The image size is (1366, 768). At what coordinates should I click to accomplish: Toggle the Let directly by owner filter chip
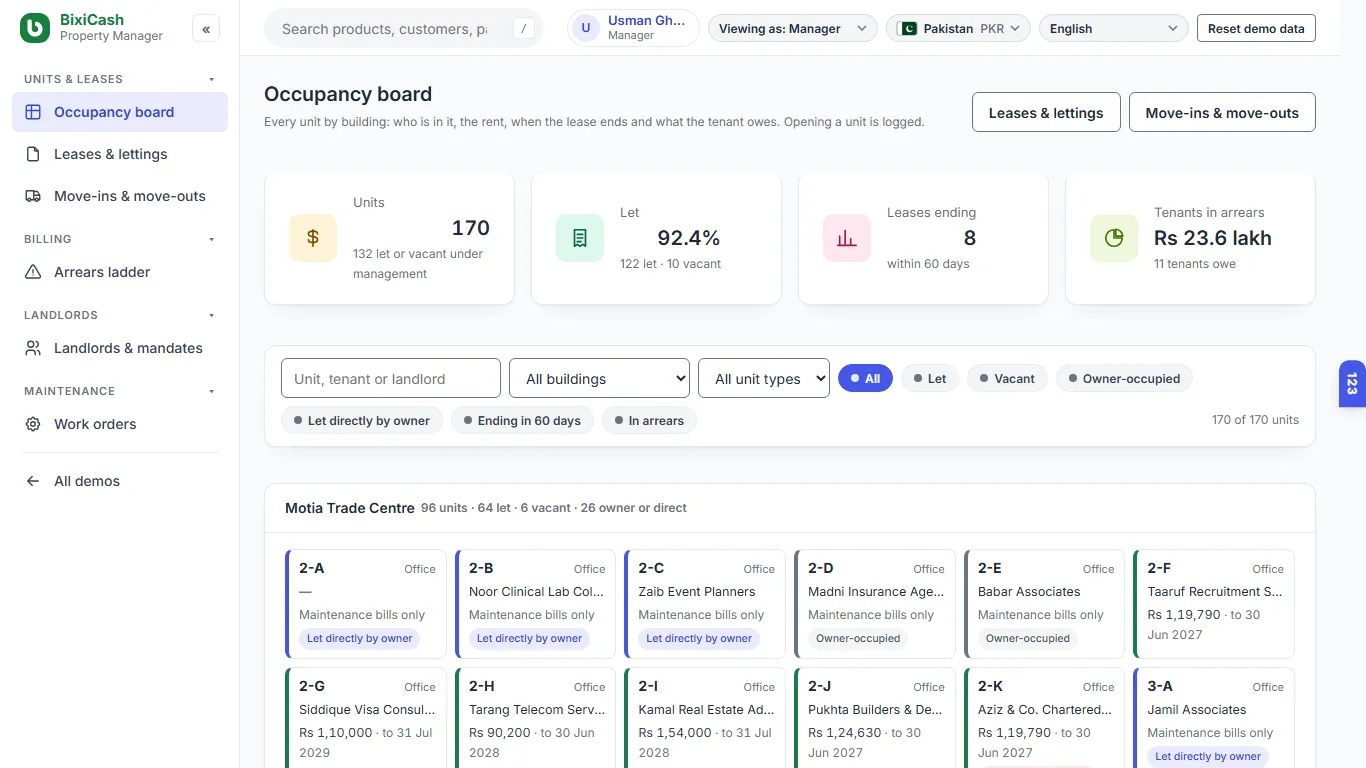362,420
